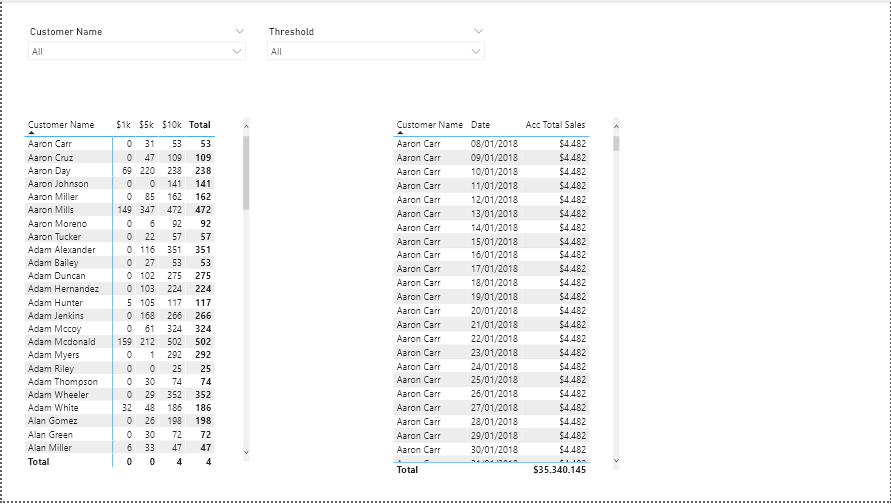891x504 pixels.
Task: Click date 15/01/2018 in right table
Action: pos(494,241)
